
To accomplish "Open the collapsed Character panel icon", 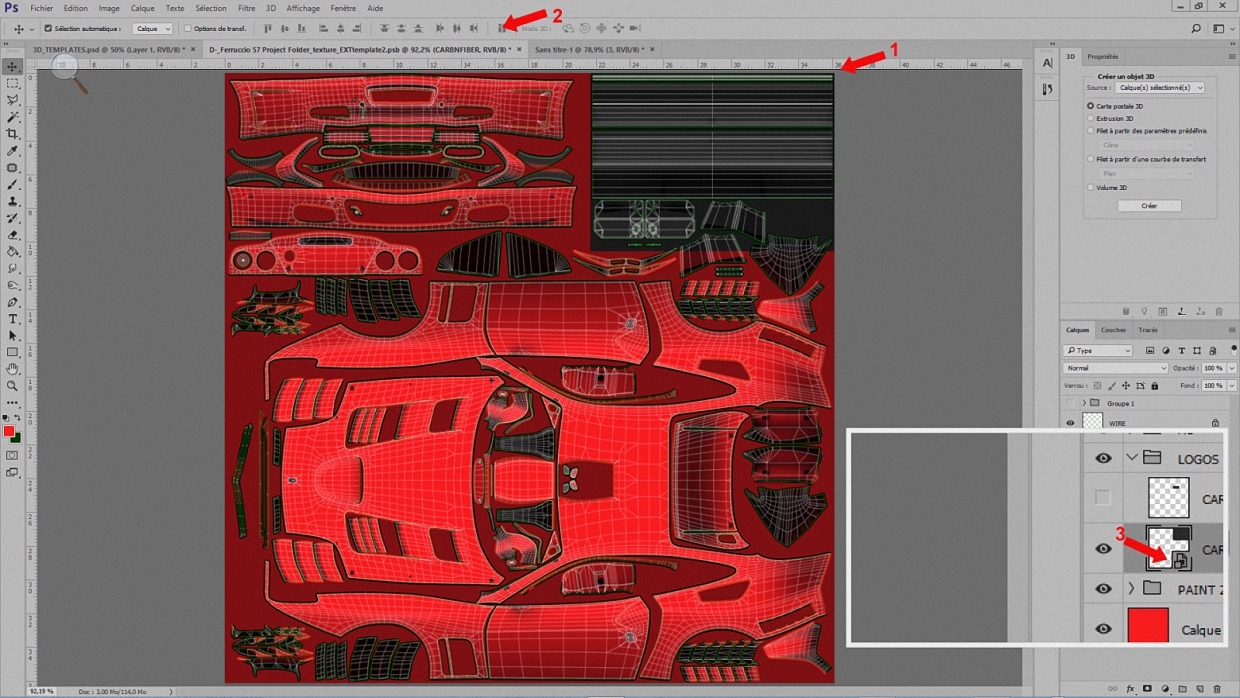I will (x=1047, y=63).
